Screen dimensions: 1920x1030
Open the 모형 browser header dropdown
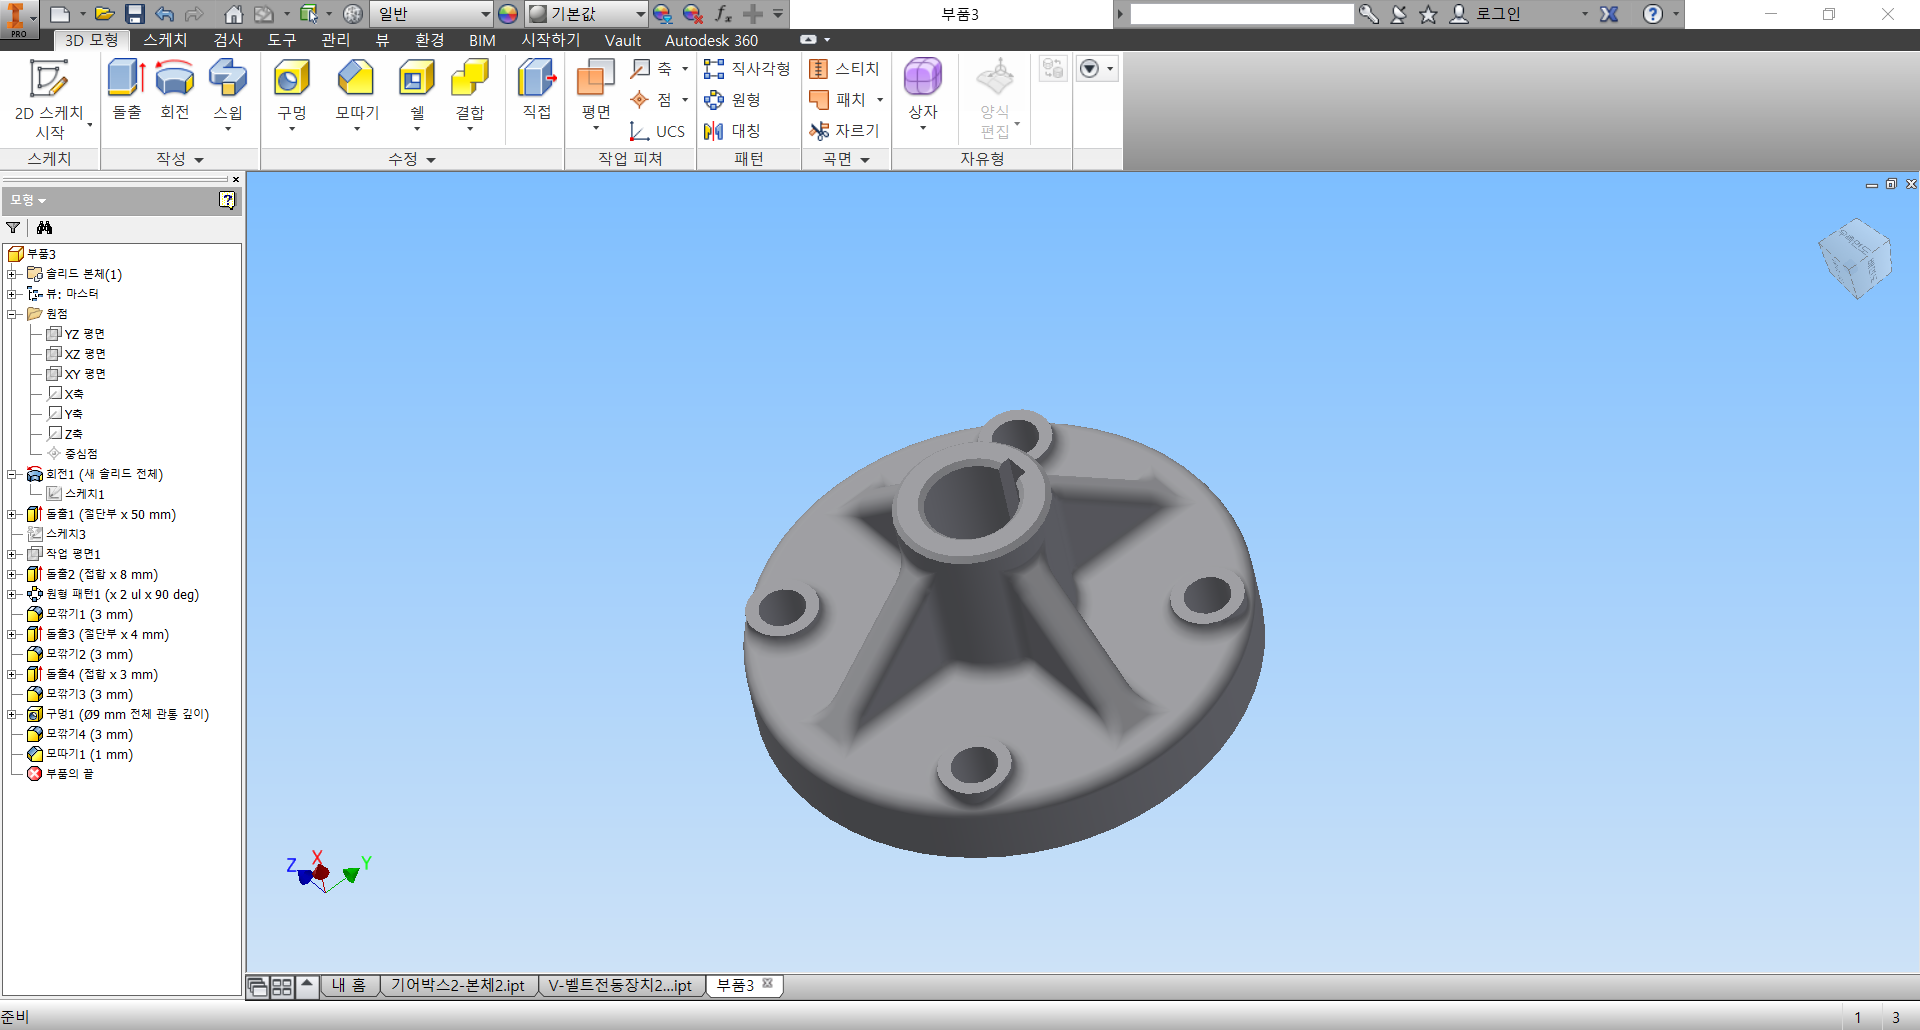28,200
